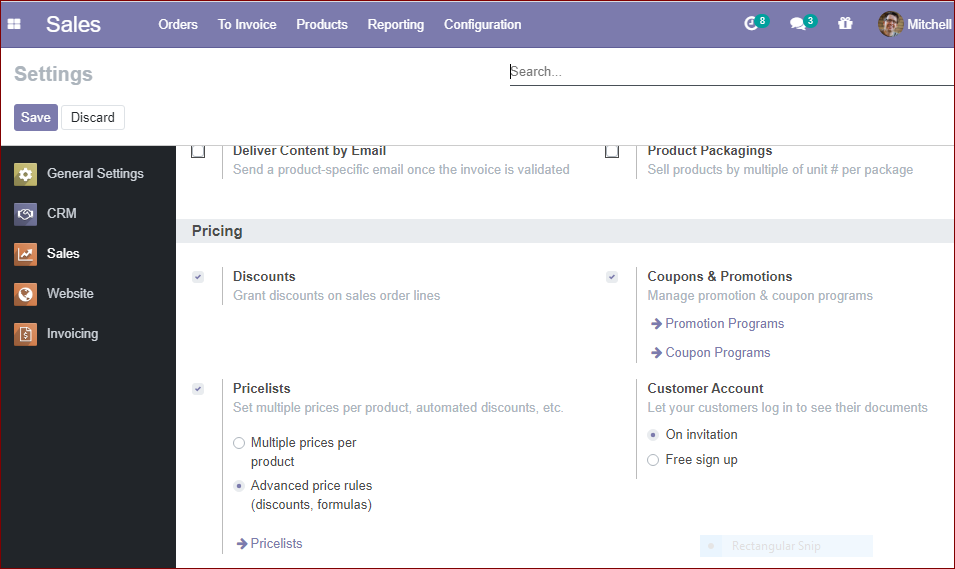This screenshot has height=569, width=955.
Task: Choose the Free sign up radio option
Action: 653,460
